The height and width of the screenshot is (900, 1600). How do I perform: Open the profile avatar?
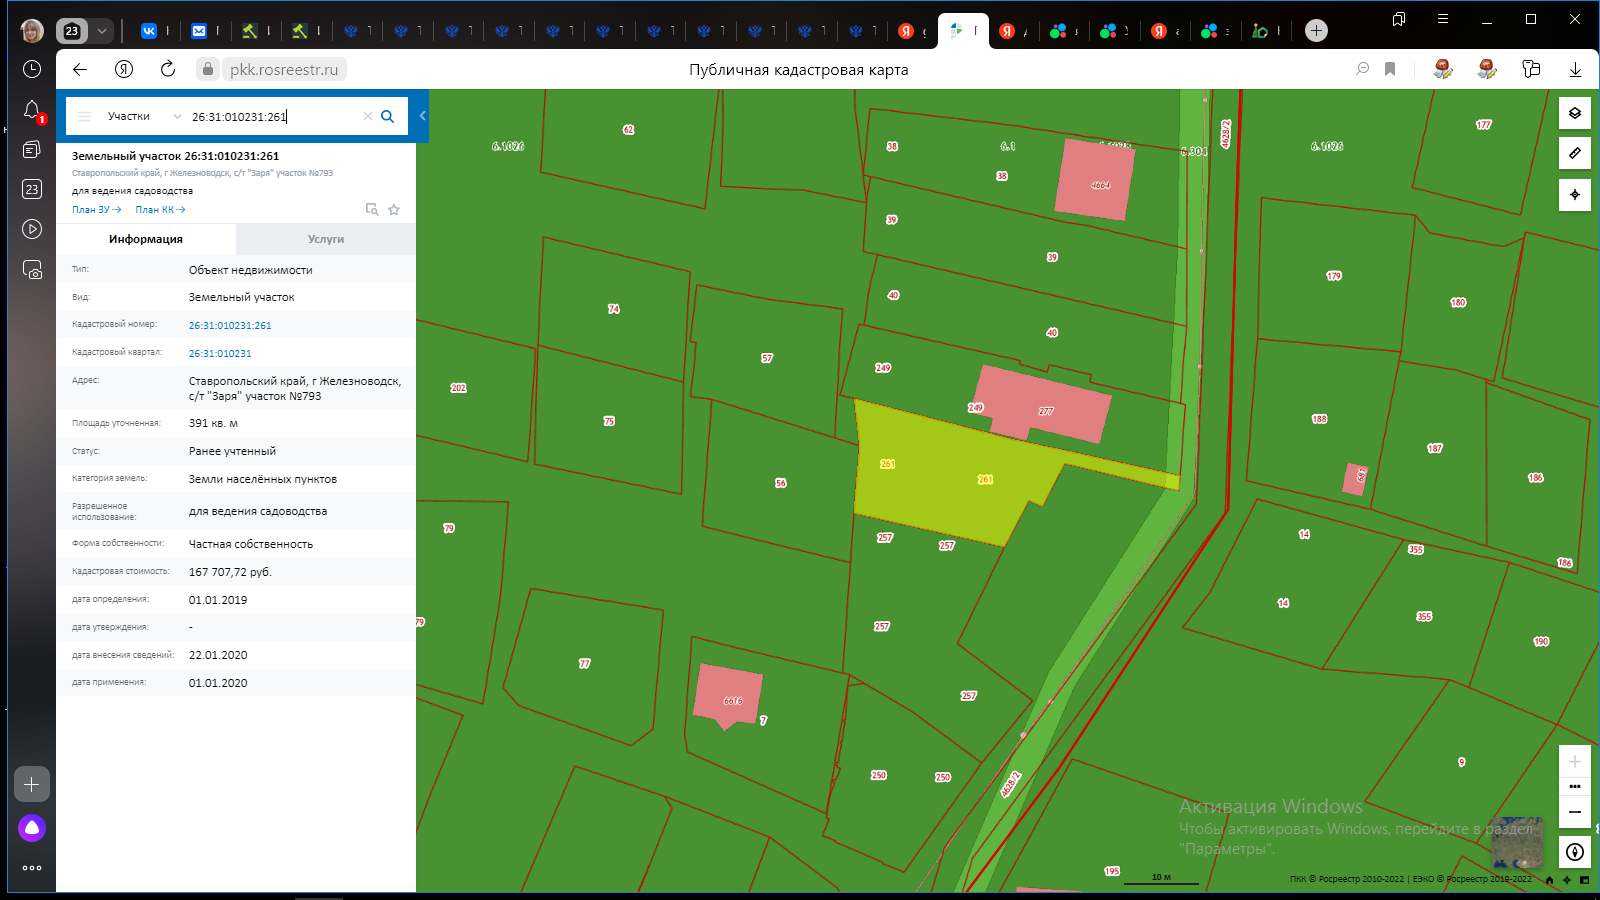(x=32, y=31)
